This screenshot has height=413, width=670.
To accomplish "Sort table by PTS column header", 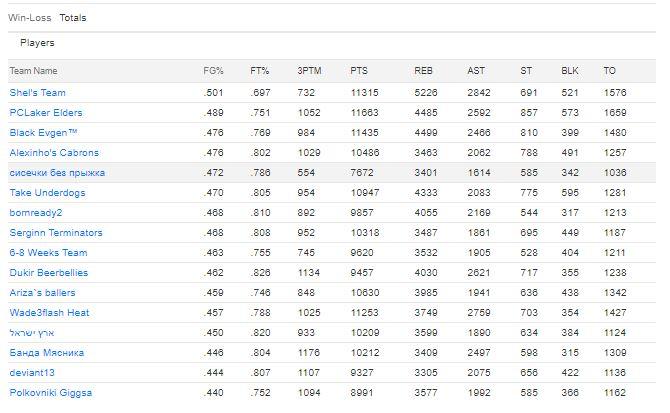I will [359, 71].
